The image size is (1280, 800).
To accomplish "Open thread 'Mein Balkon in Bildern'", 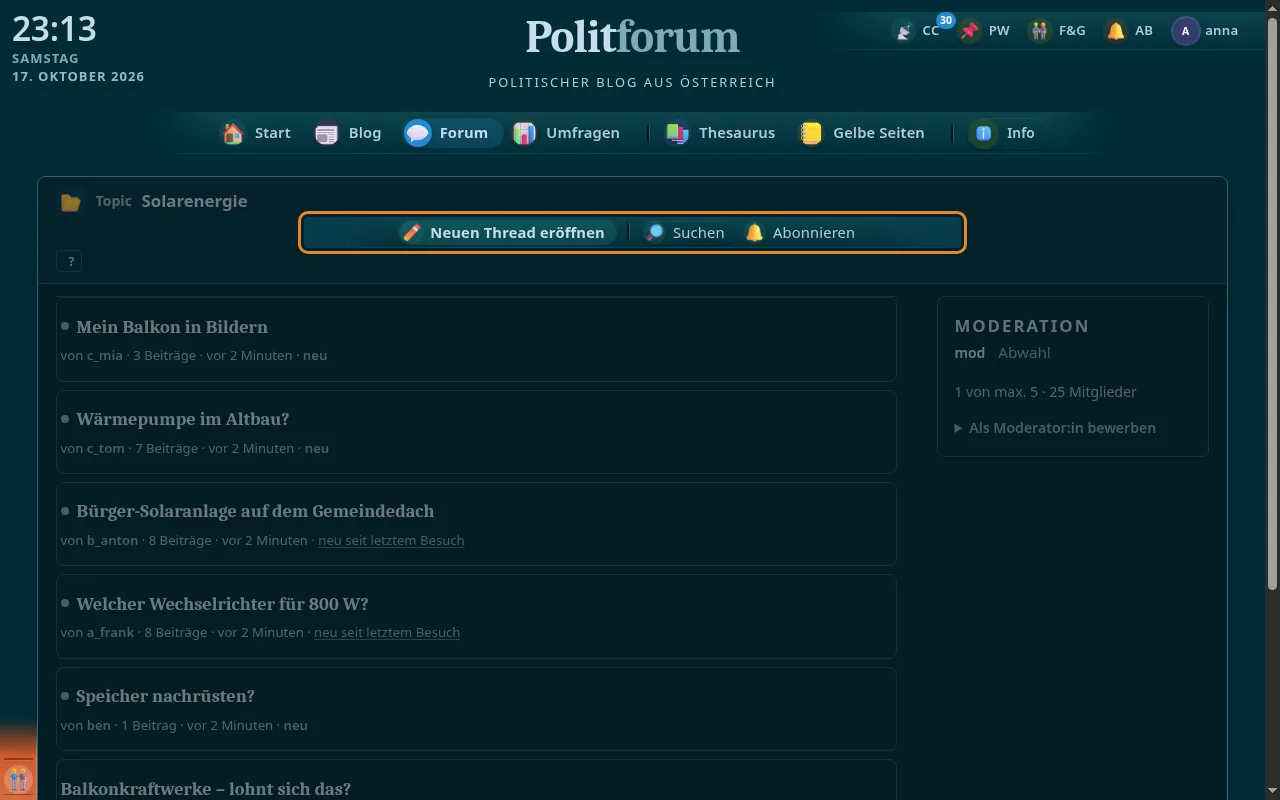I will 172,327.
